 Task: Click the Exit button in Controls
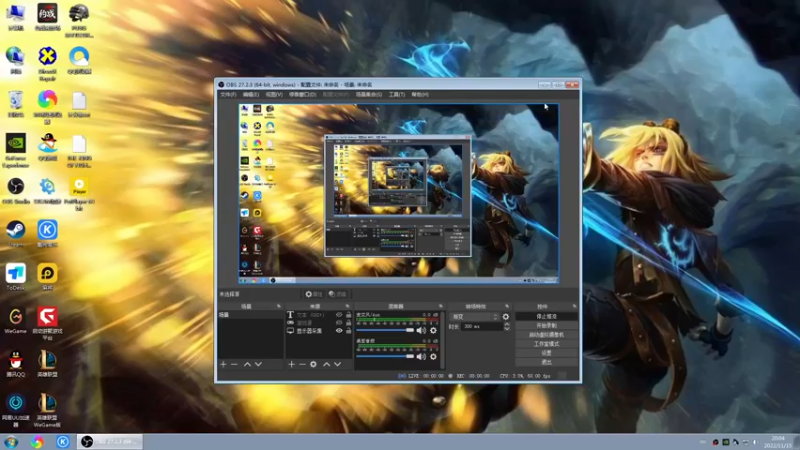(546, 362)
